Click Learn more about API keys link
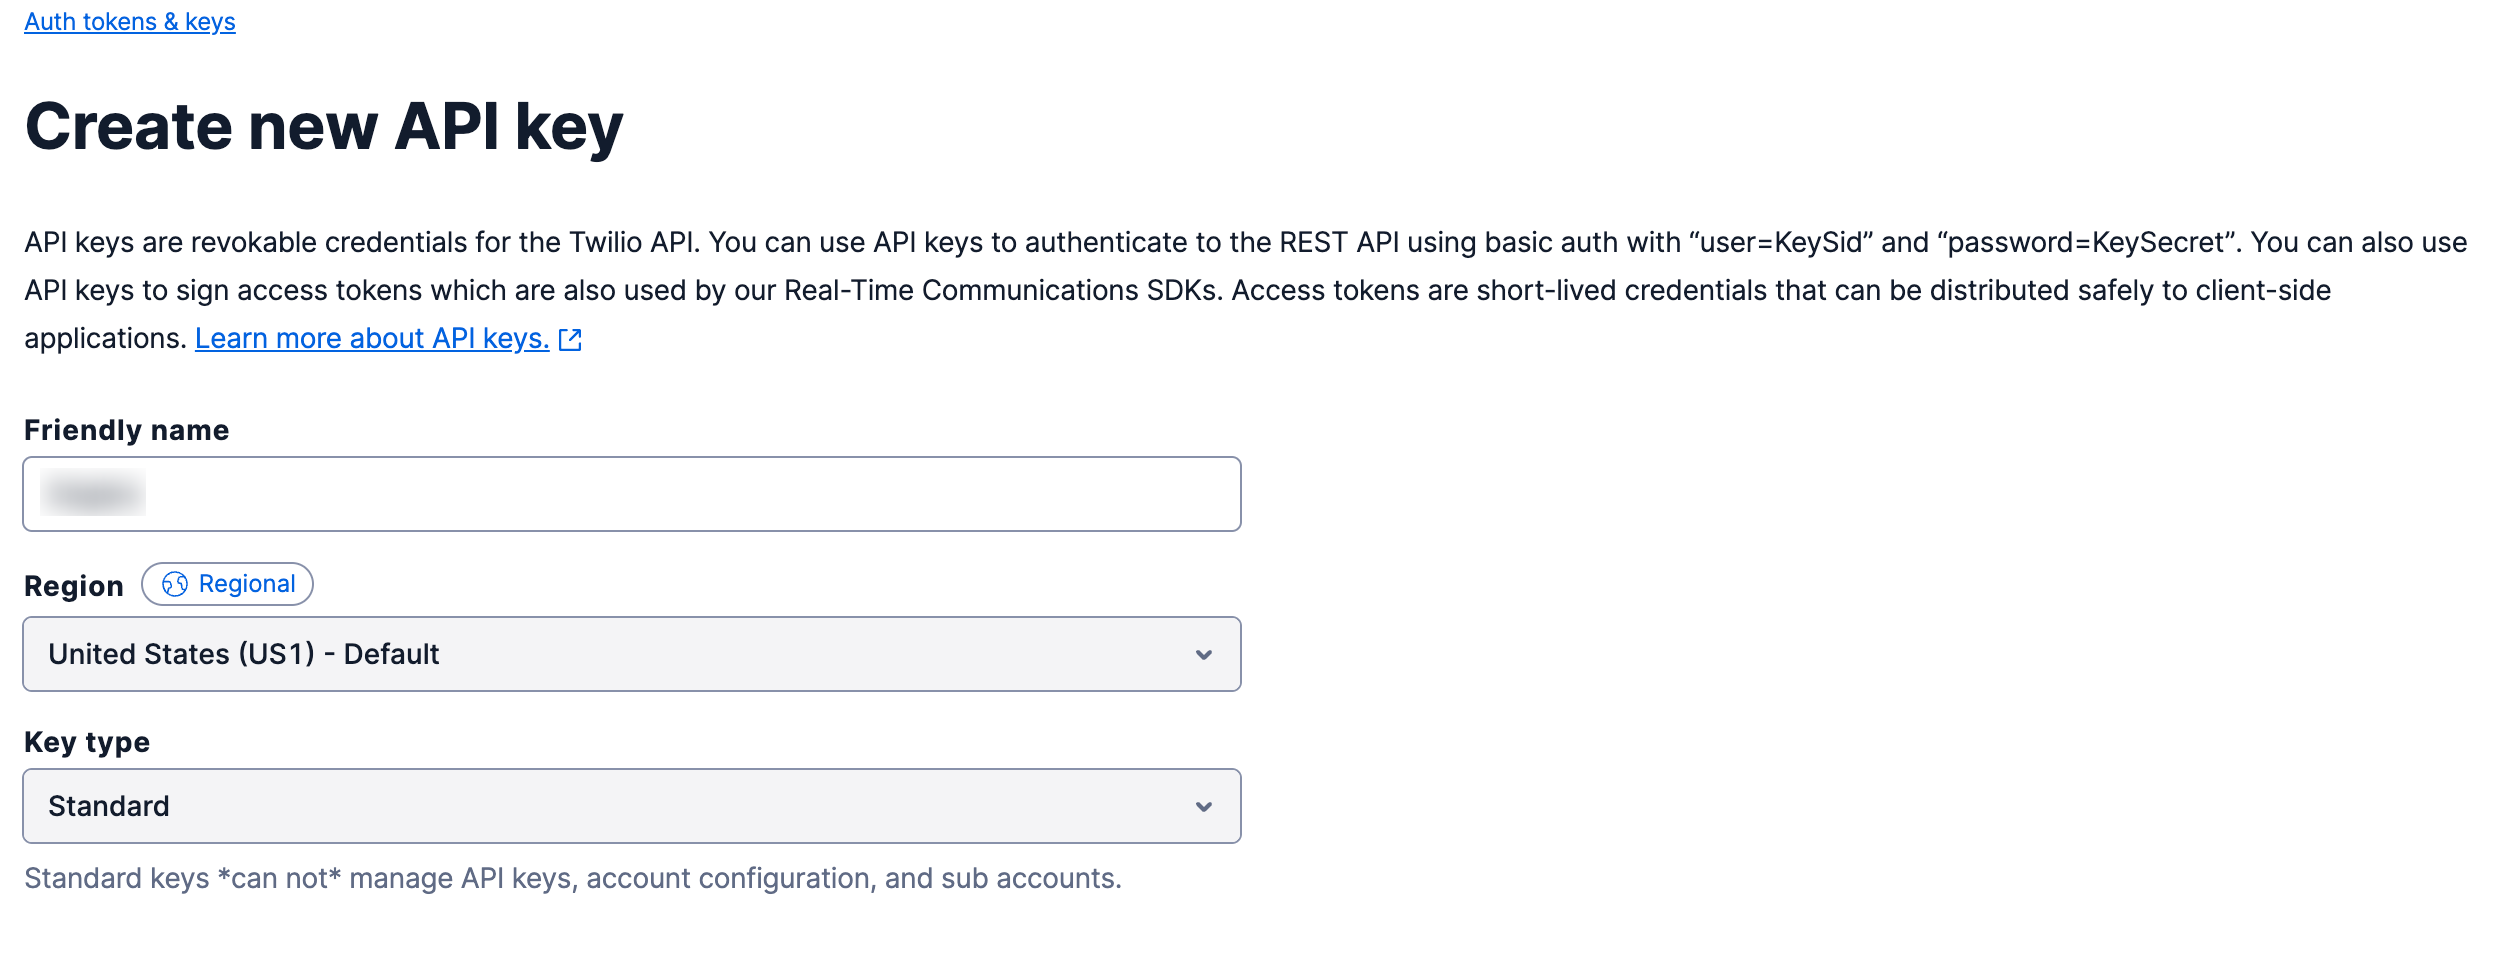 [x=372, y=339]
